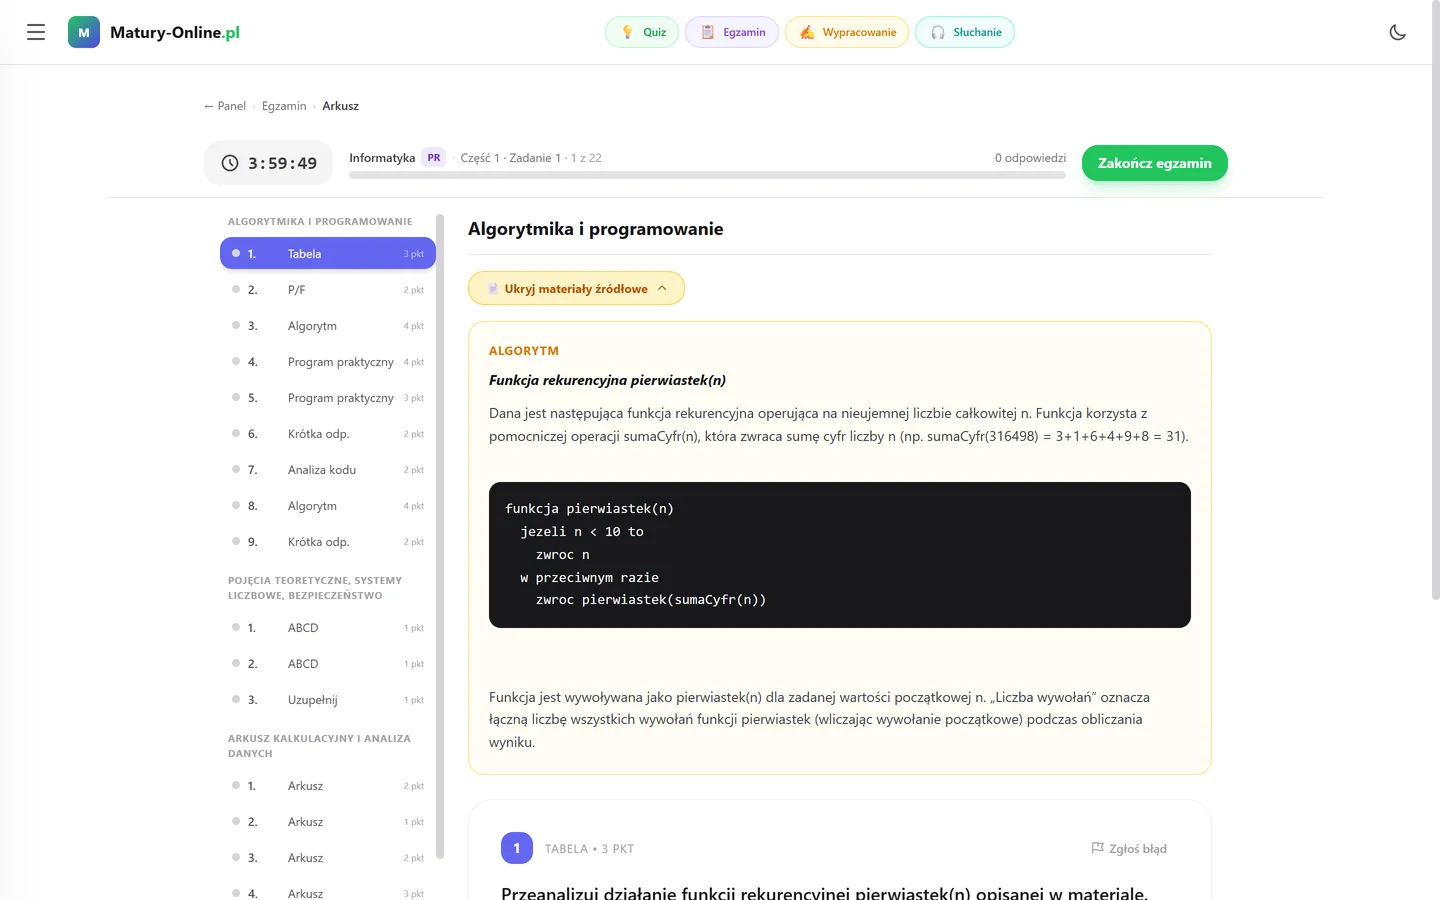Click the pseudocode block for pierwiastek(n)
Viewport: 1440px width, 900px height.
[x=840, y=555]
